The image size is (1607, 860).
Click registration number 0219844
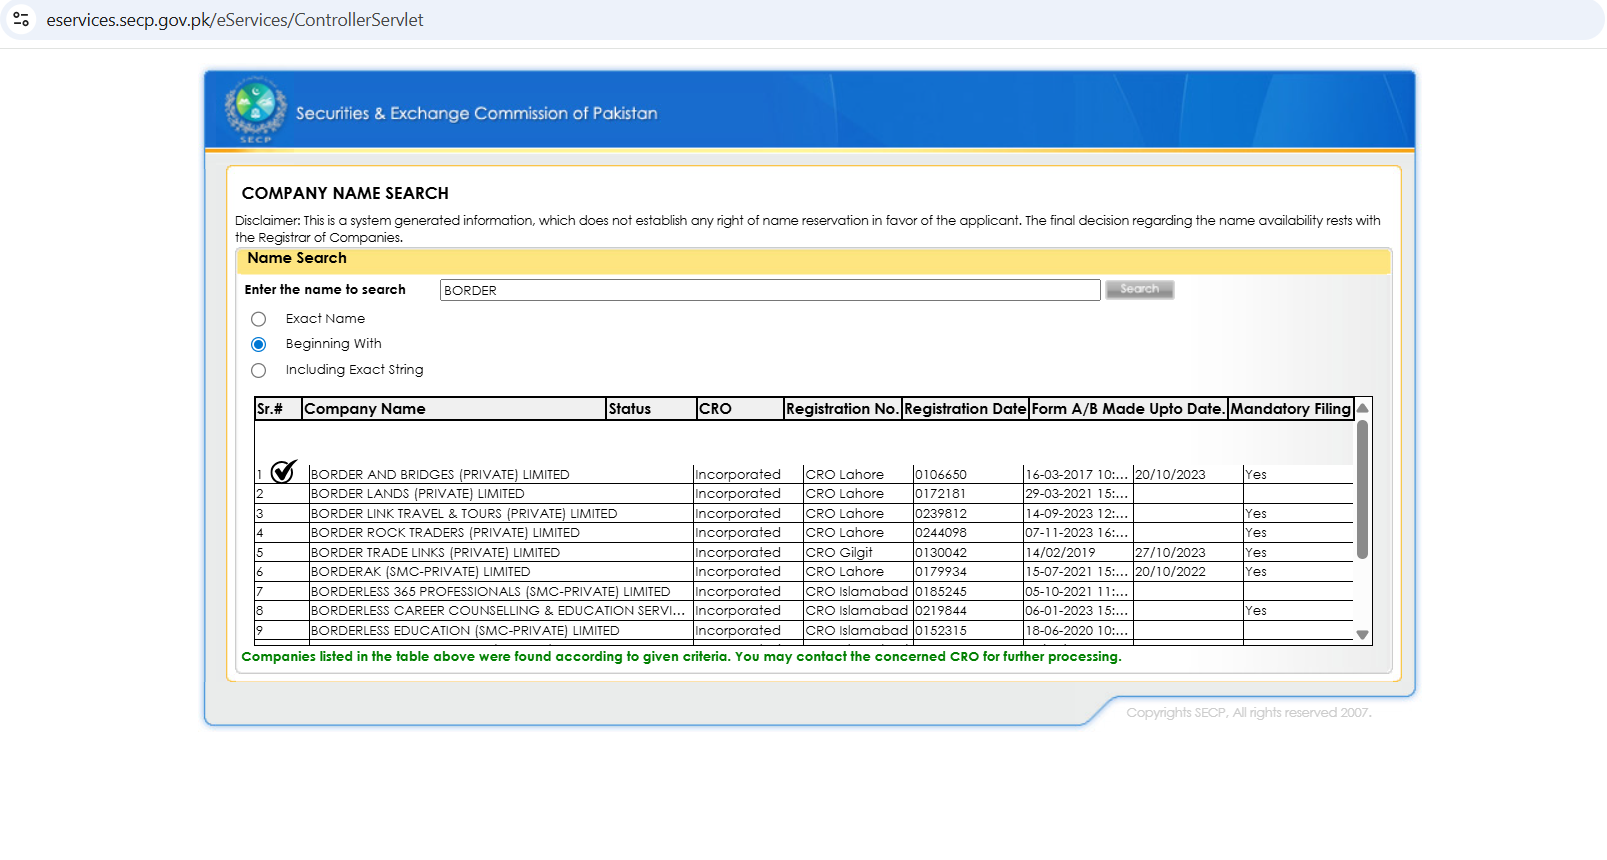tap(941, 611)
